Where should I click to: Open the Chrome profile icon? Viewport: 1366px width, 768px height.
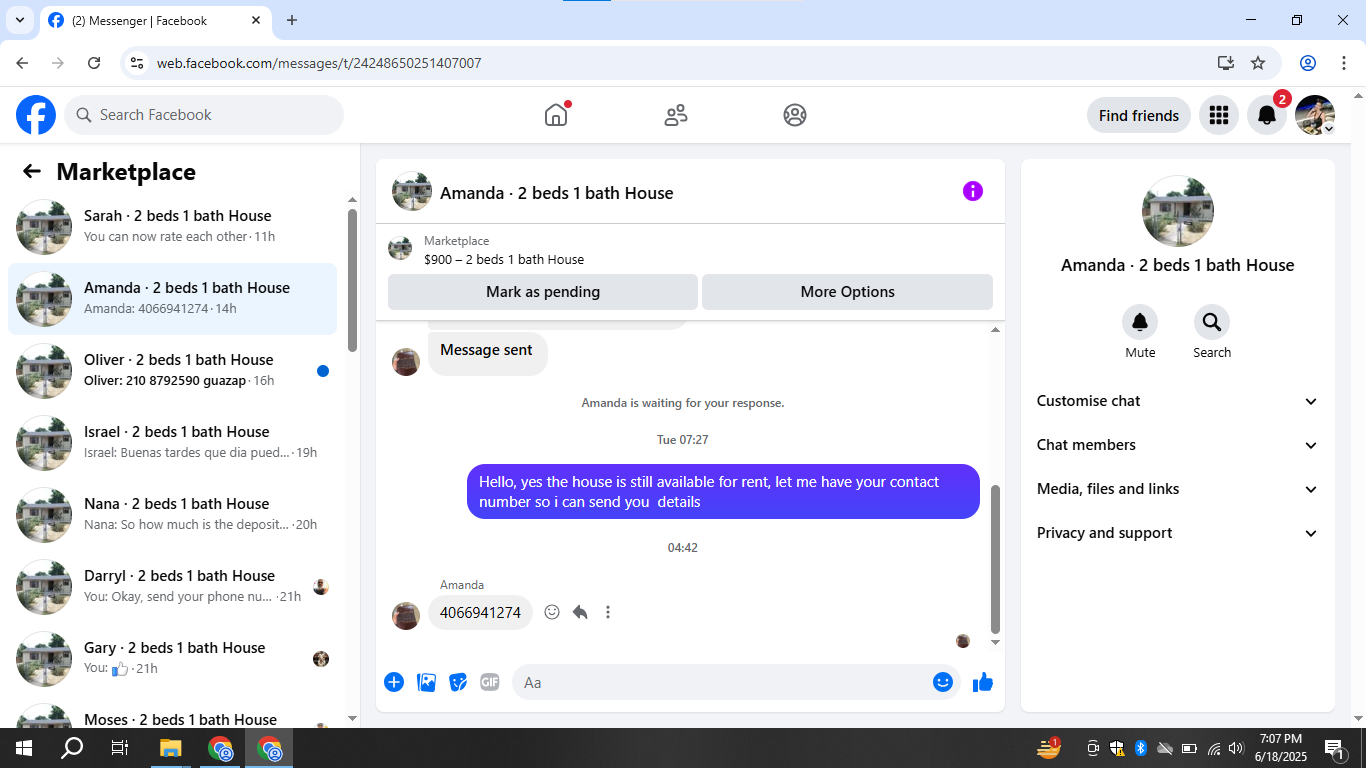point(1308,63)
